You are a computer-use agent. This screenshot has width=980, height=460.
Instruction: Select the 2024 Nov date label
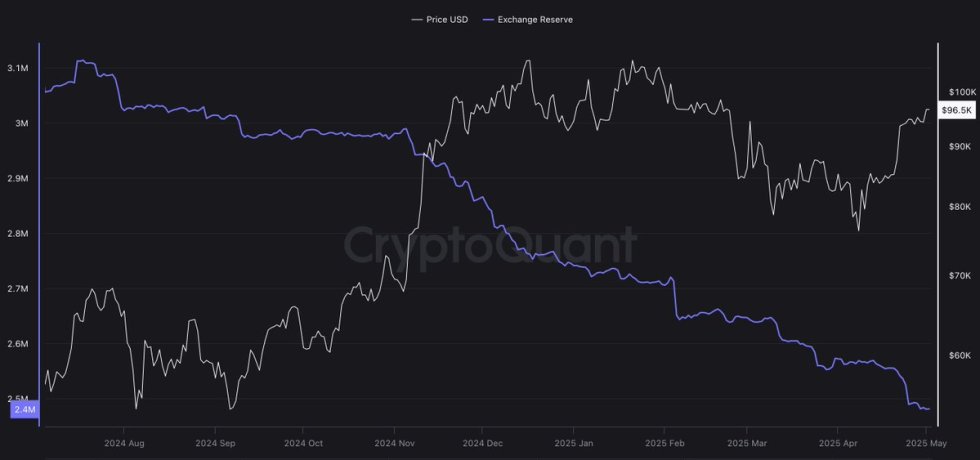(x=396, y=442)
